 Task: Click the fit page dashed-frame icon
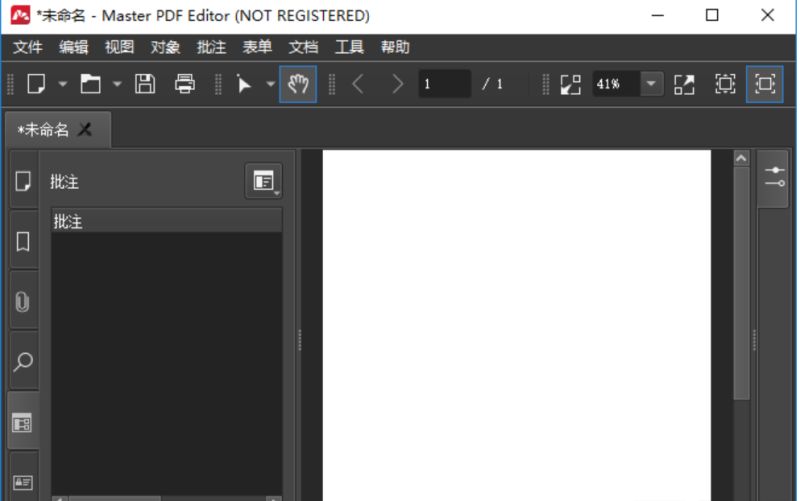725,84
